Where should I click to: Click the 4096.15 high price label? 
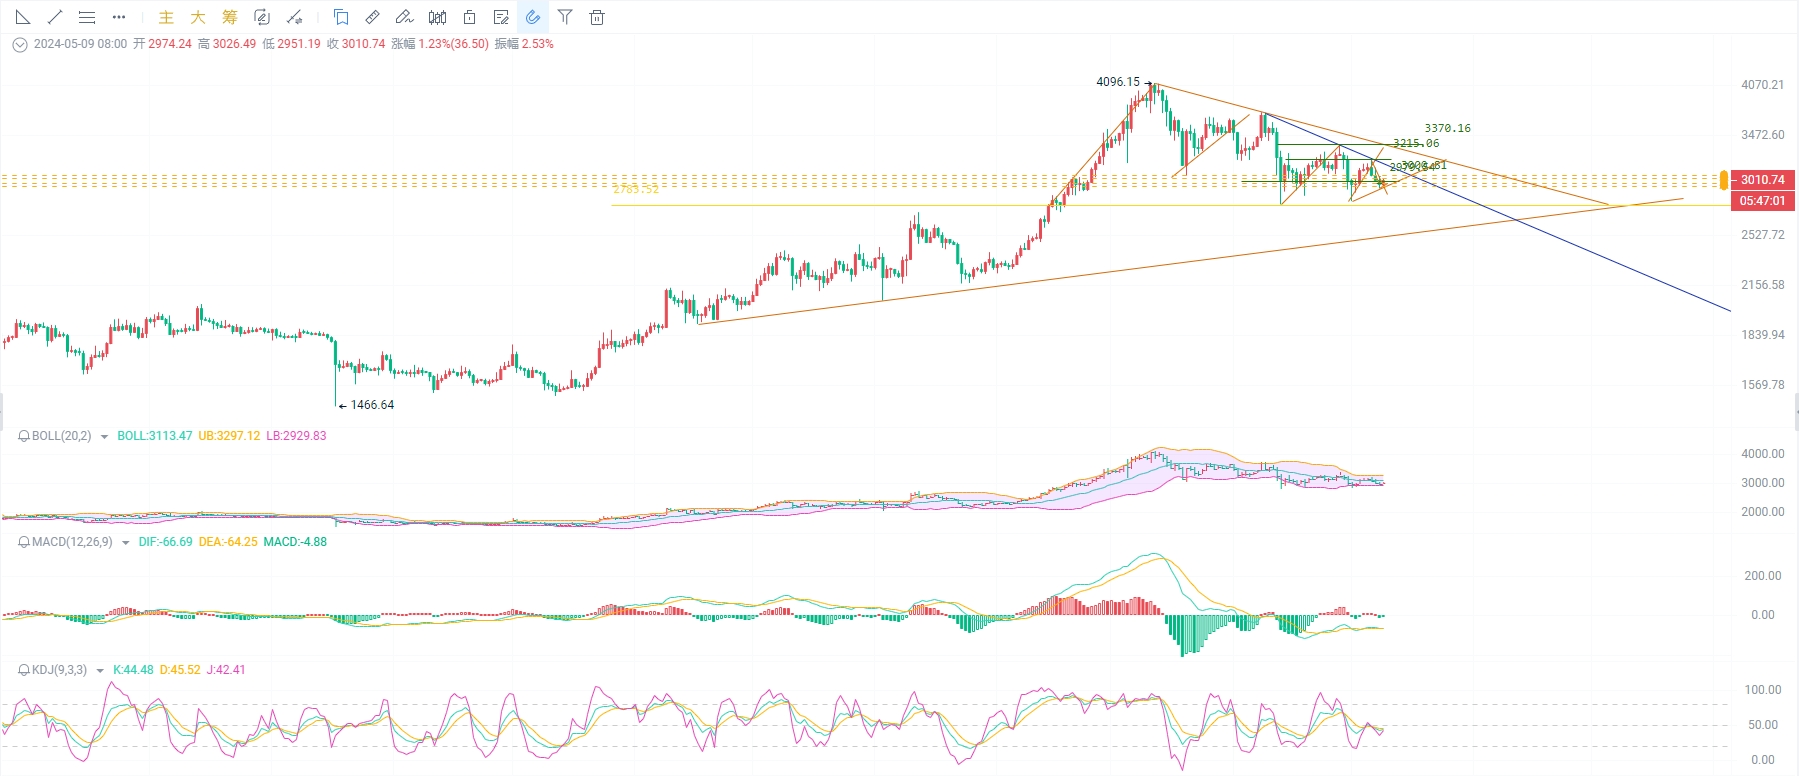[x=1118, y=82]
